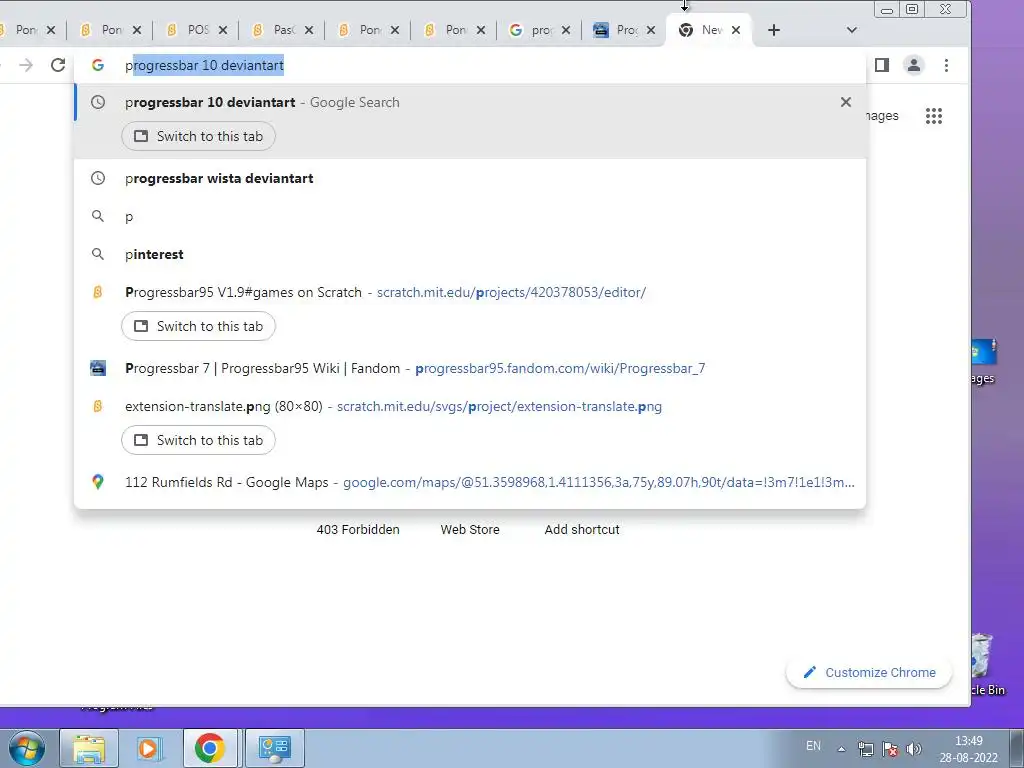Click the Chrome taskbar icon

click(x=210, y=748)
